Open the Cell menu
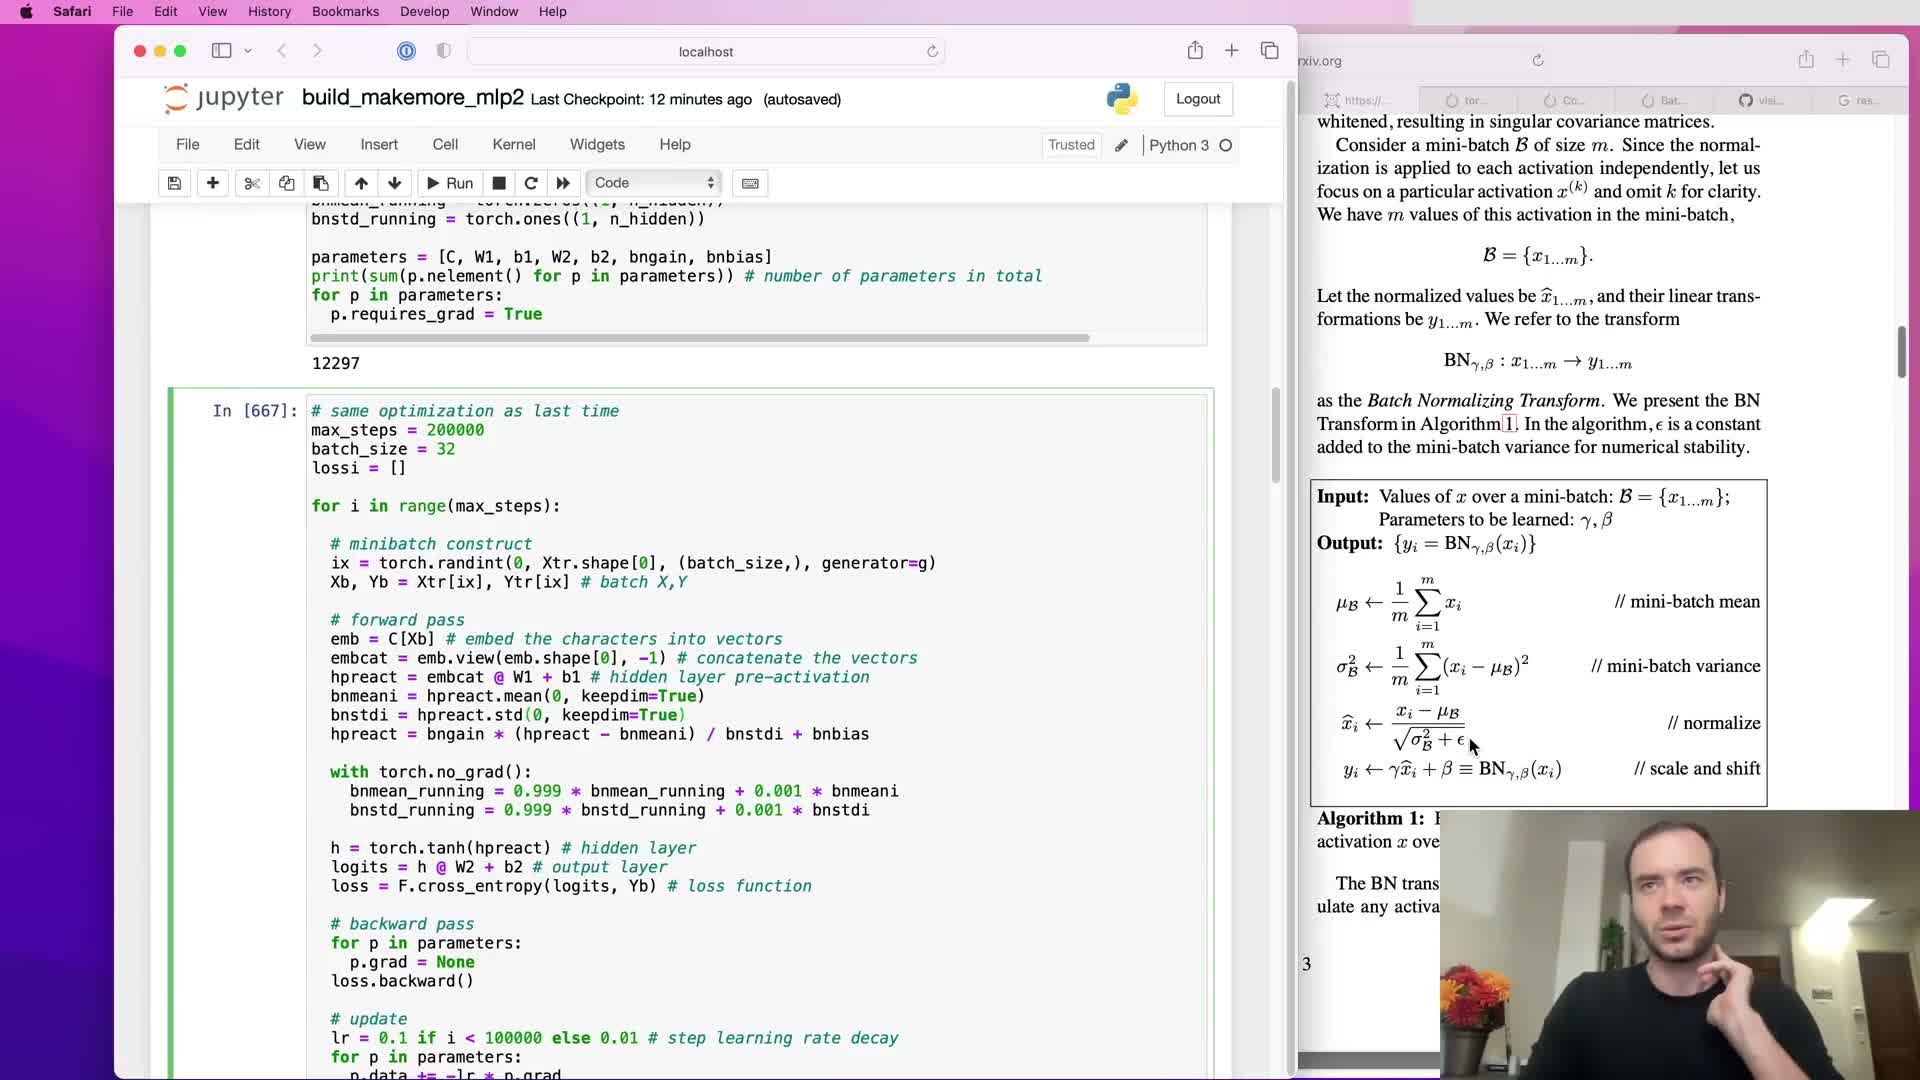This screenshot has height=1080, width=1920. [445, 145]
